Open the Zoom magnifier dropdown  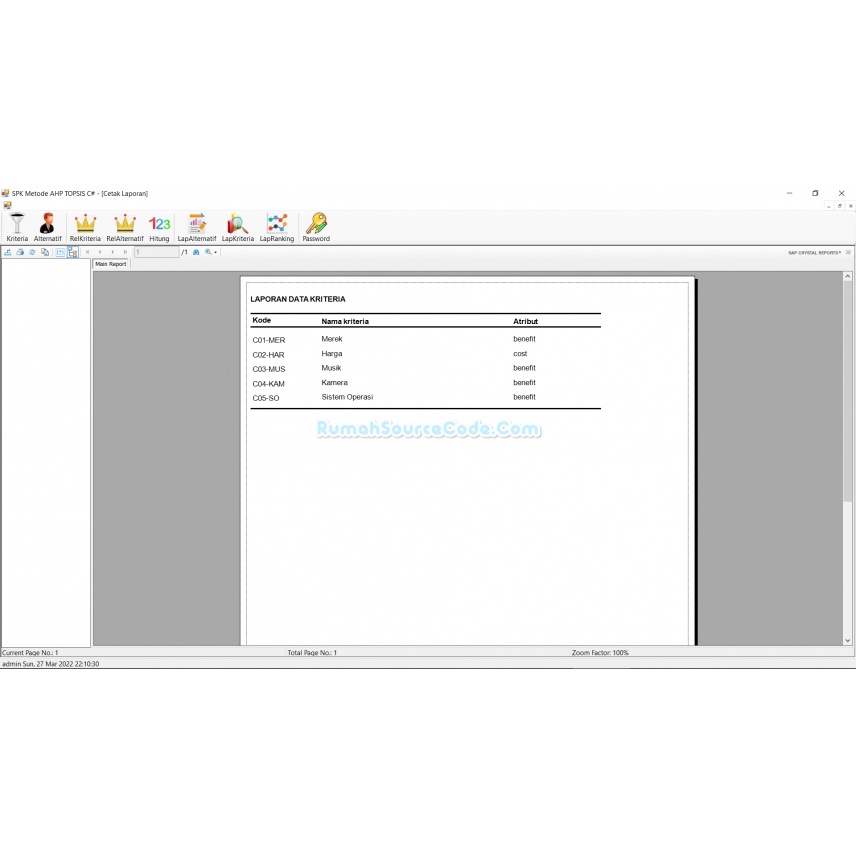(x=211, y=252)
